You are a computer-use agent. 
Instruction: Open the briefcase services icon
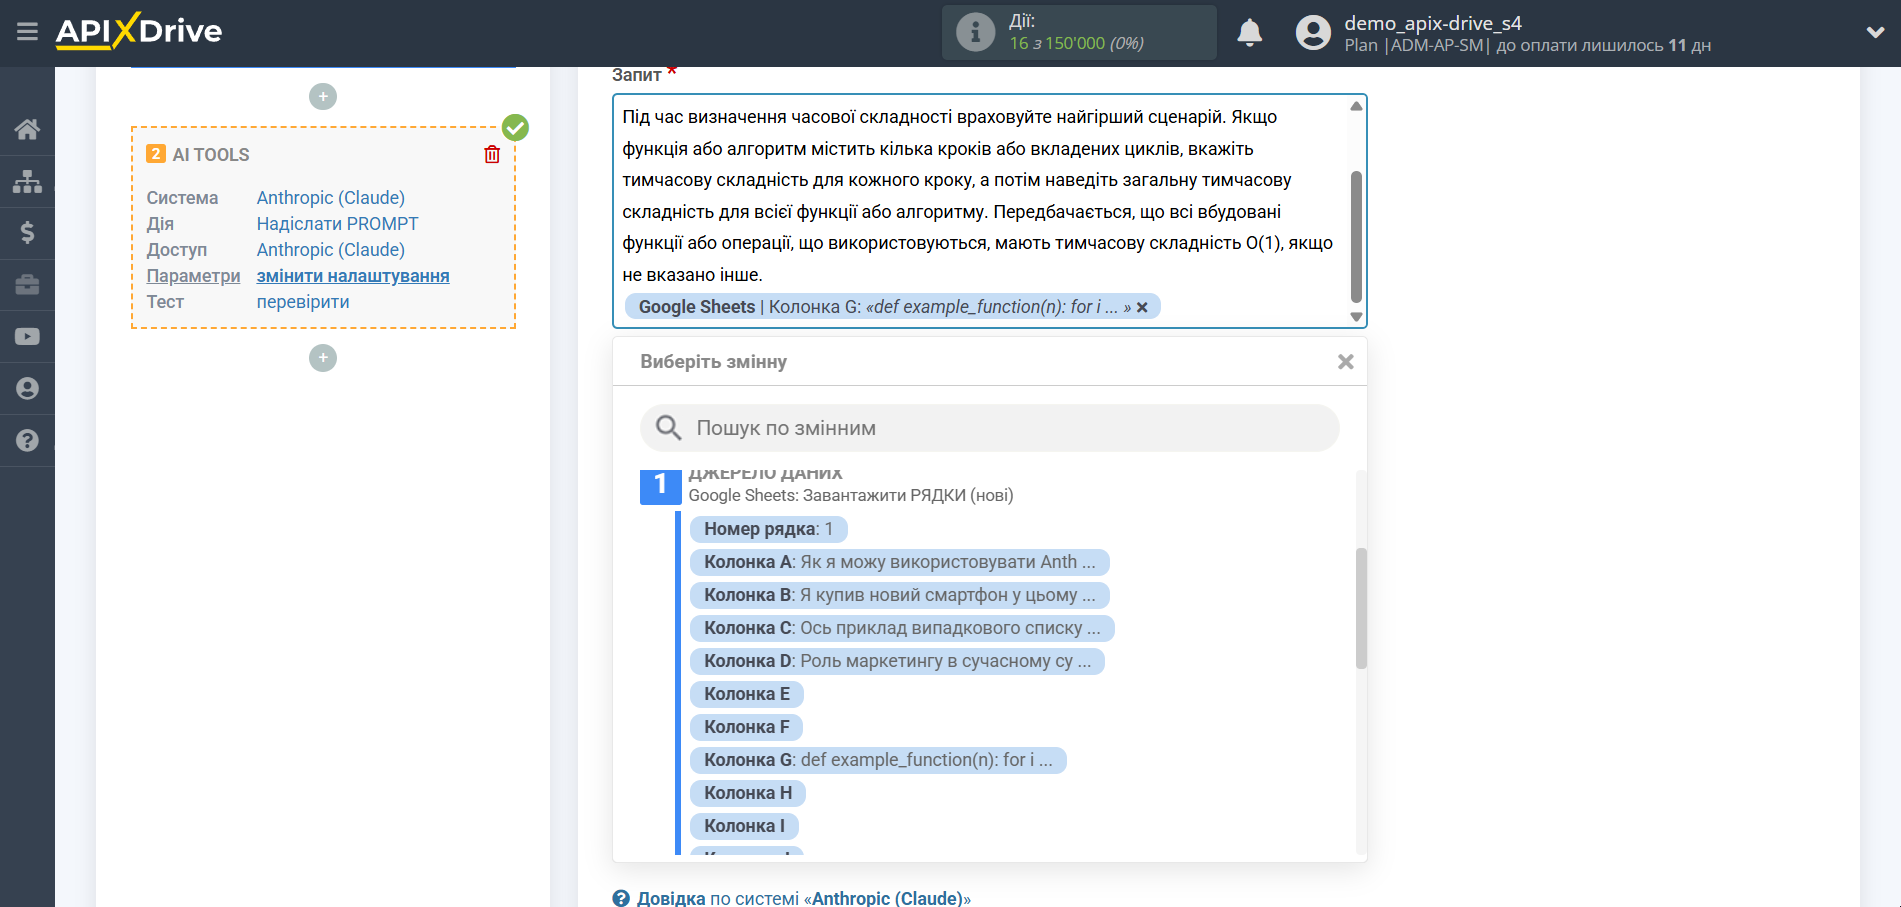[x=27, y=285]
